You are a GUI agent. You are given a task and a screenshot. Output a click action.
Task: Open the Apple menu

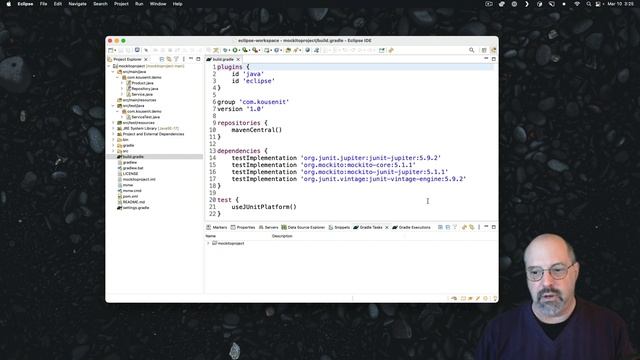click(9, 4)
